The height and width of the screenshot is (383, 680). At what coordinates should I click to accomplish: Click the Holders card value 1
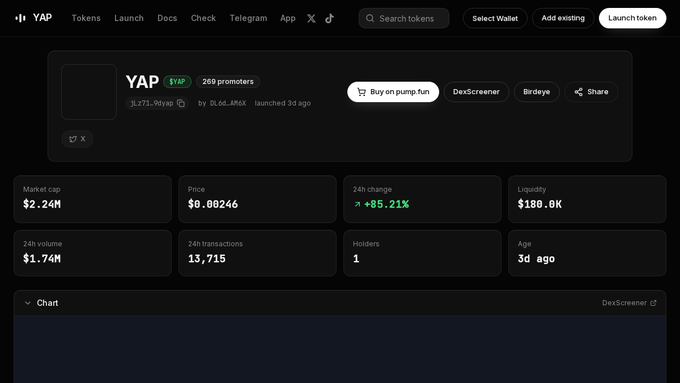coord(356,259)
